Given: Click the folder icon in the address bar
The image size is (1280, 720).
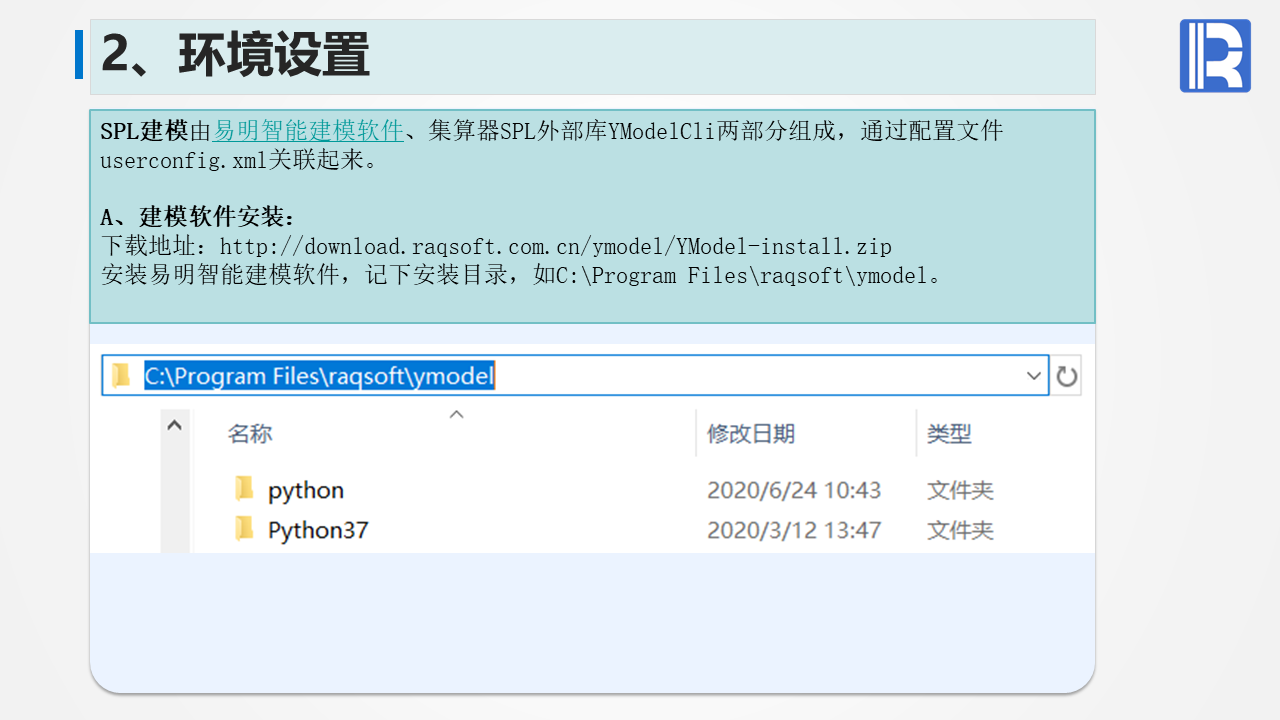Looking at the screenshot, I should (121, 376).
